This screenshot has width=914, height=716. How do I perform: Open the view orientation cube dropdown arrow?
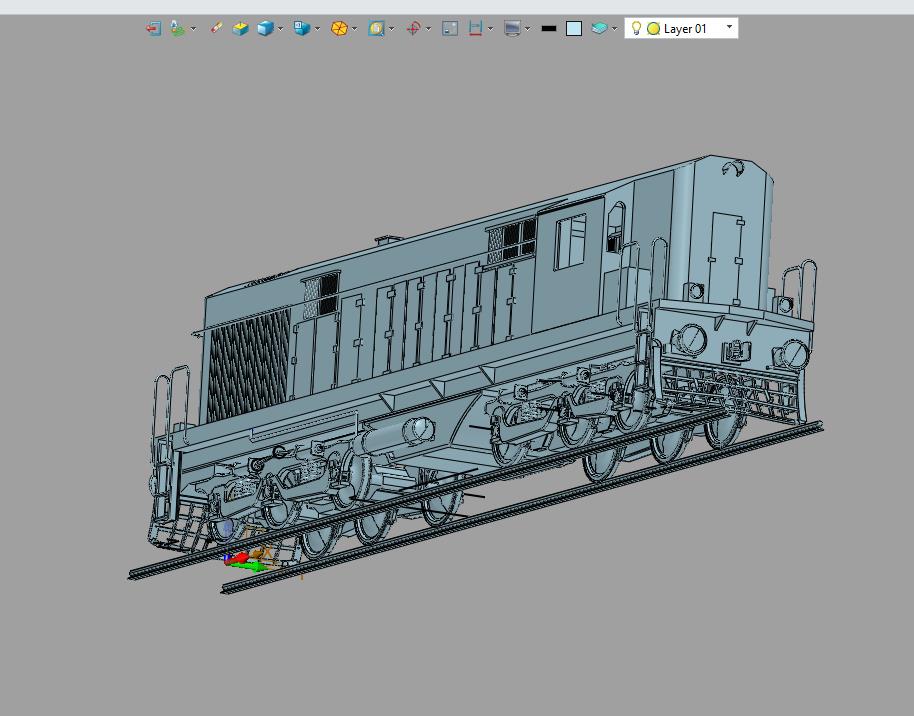[x=317, y=29]
